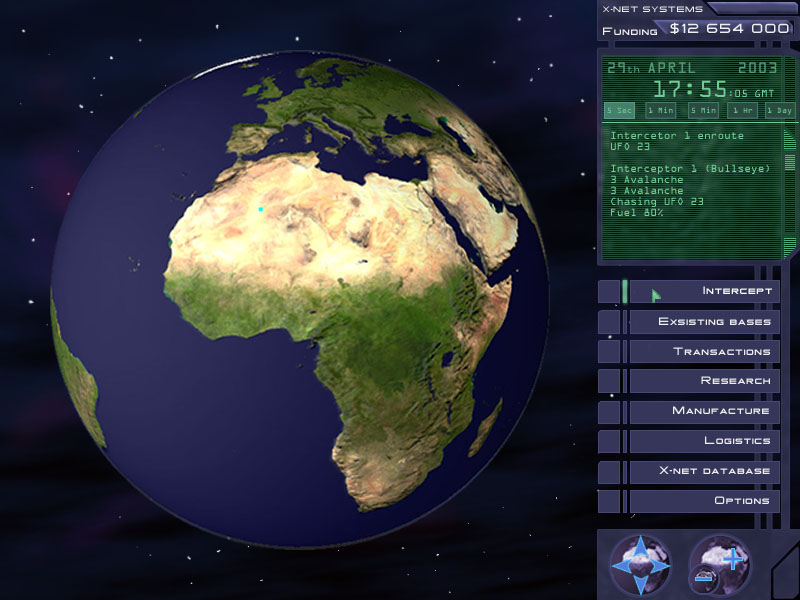This screenshot has height=600, width=800.
Task: Rotate the globe right with the right arrow
Action: click(660, 565)
